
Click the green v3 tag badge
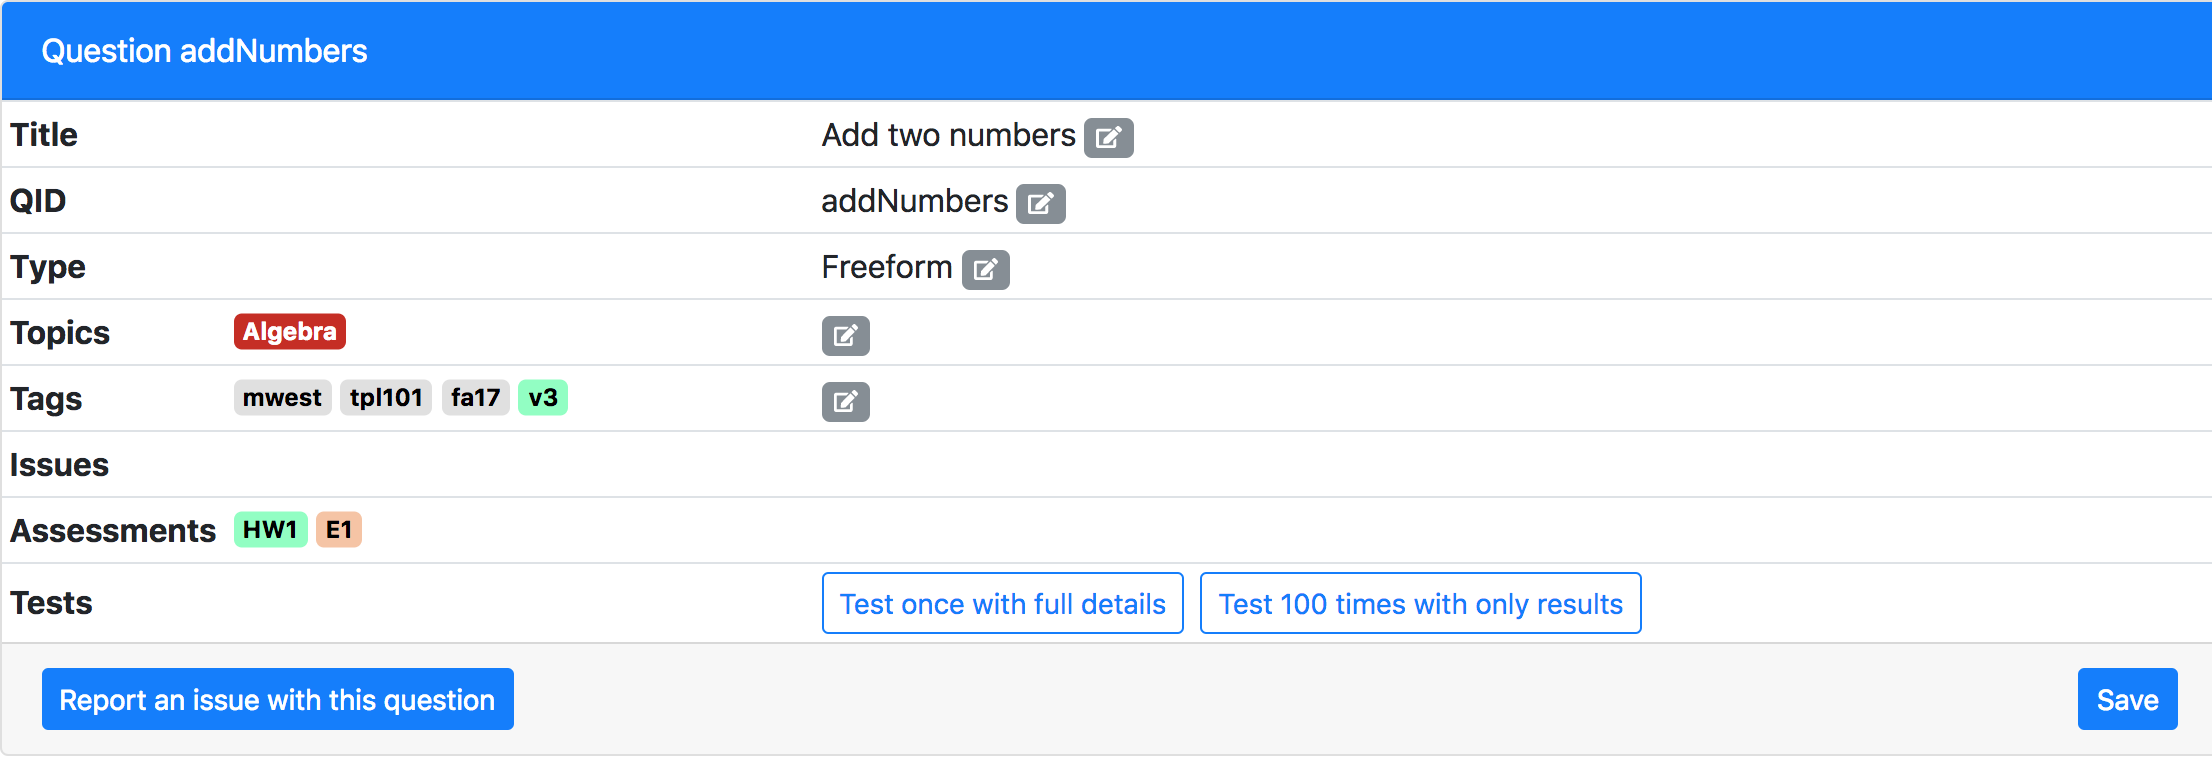(x=542, y=398)
